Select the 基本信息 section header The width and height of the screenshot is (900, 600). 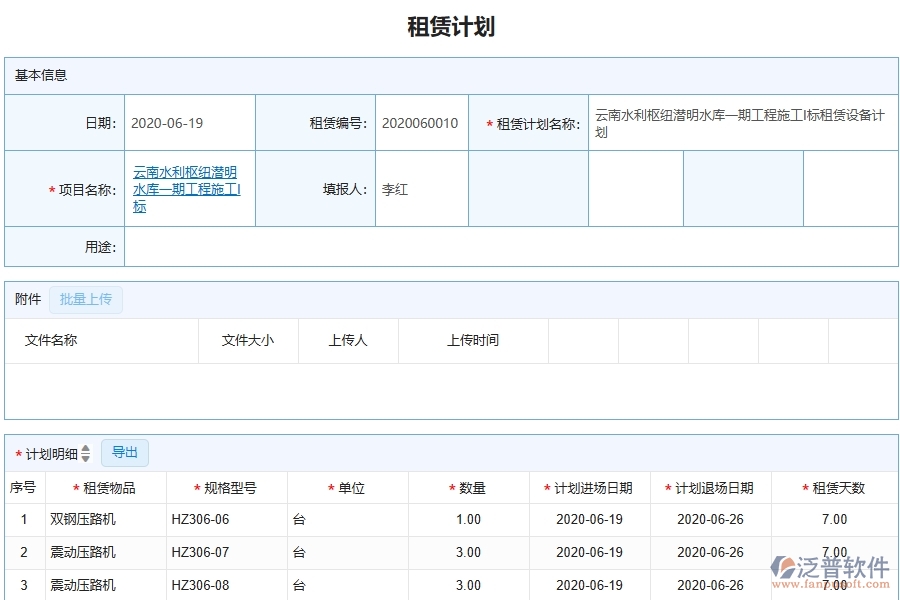point(38,75)
